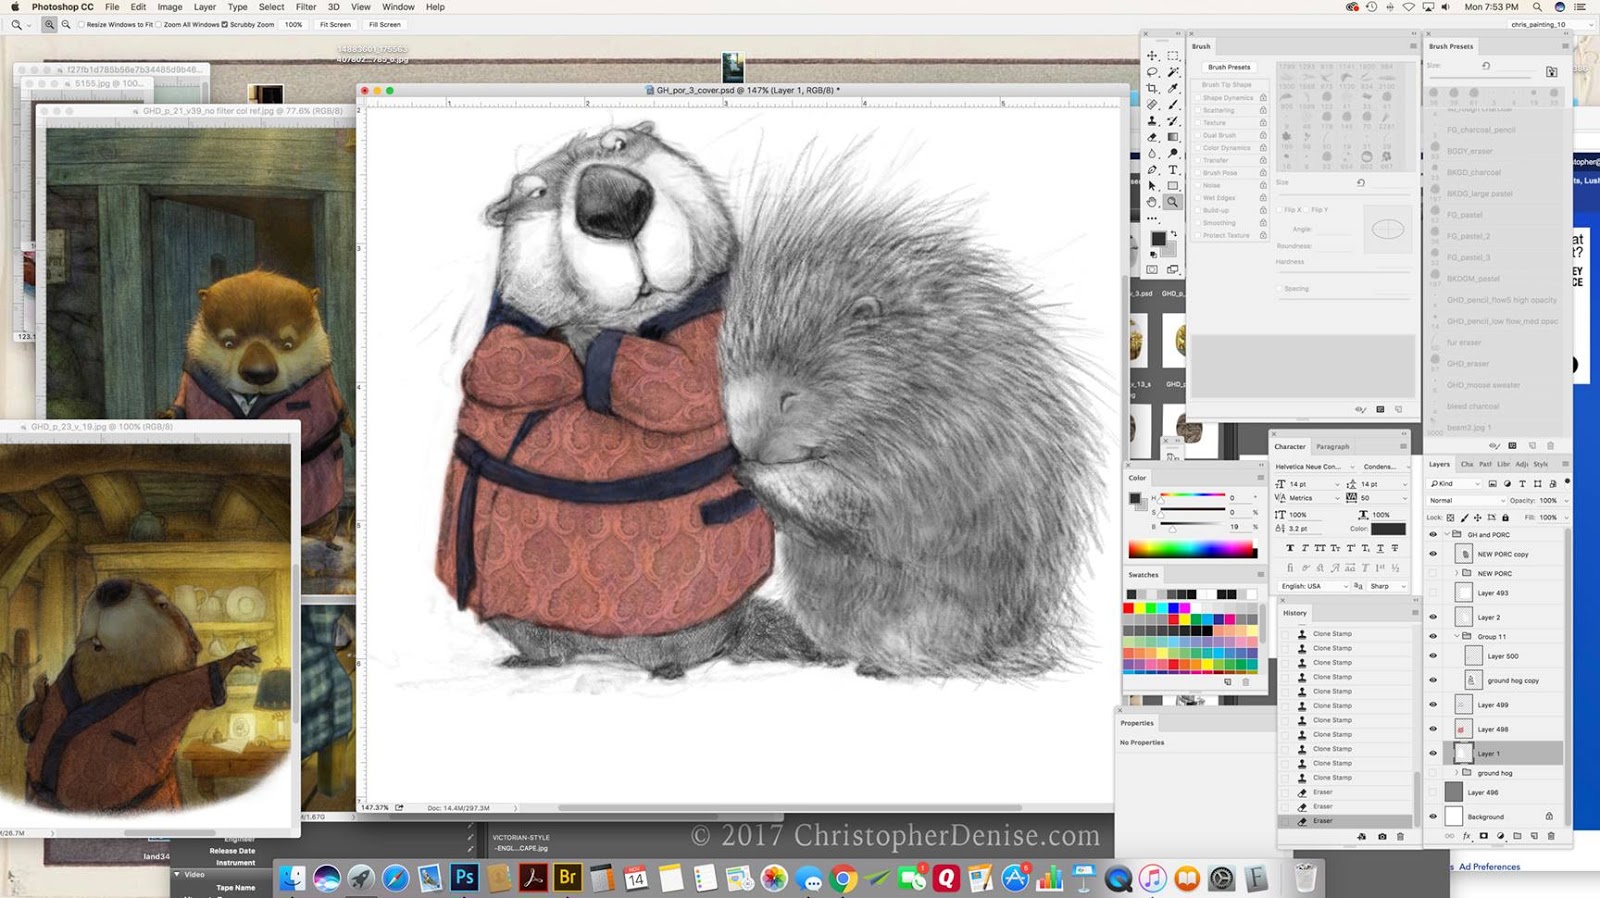This screenshot has height=898, width=1600.
Task: Open the Helvetica Neue font family dropdown
Action: coord(1315,466)
